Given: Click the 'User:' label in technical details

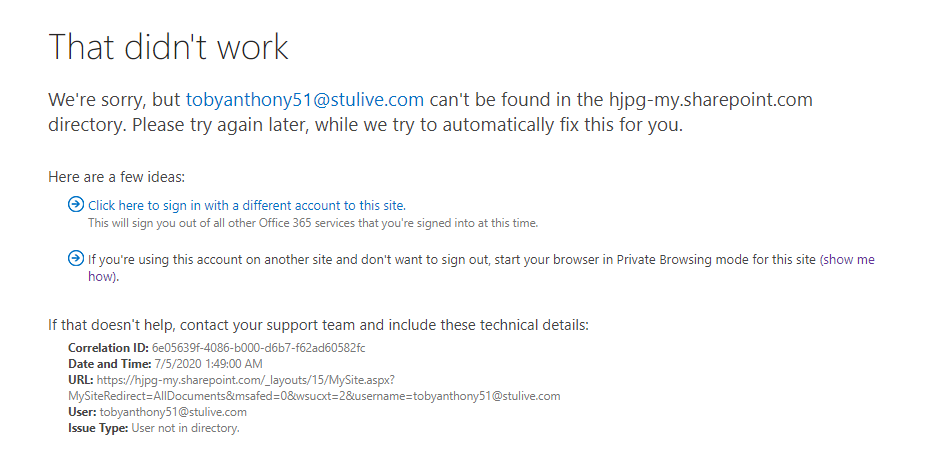Looking at the screenshot, I should tap(82, 412).
